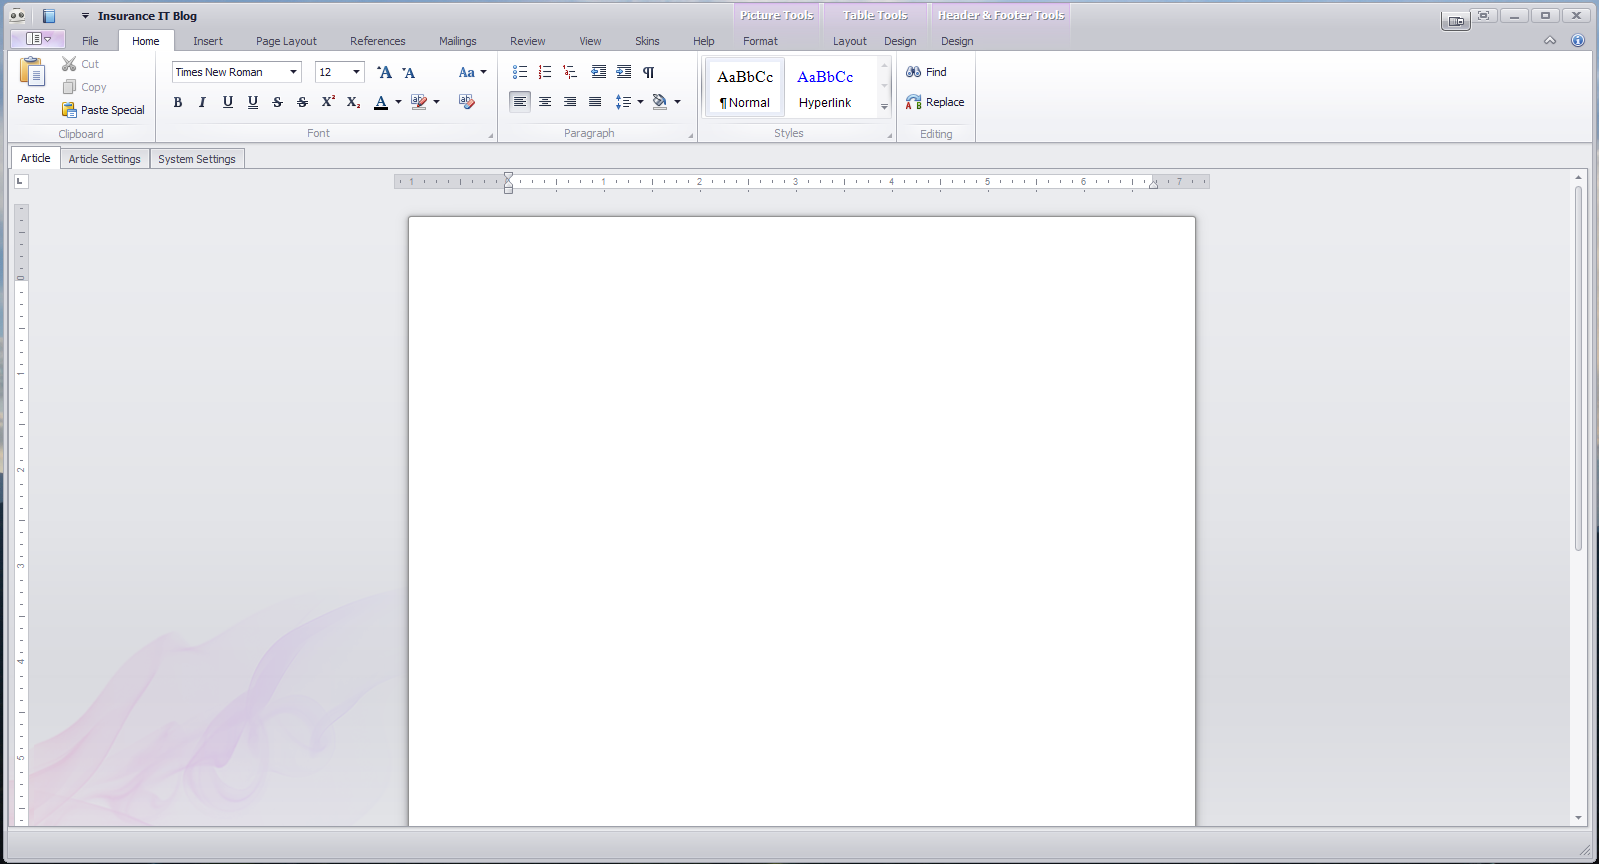Viewport: 1599px width, 864px height.
Task: Open the Change Case dropdown arrow
Action: tap(483, 72)
